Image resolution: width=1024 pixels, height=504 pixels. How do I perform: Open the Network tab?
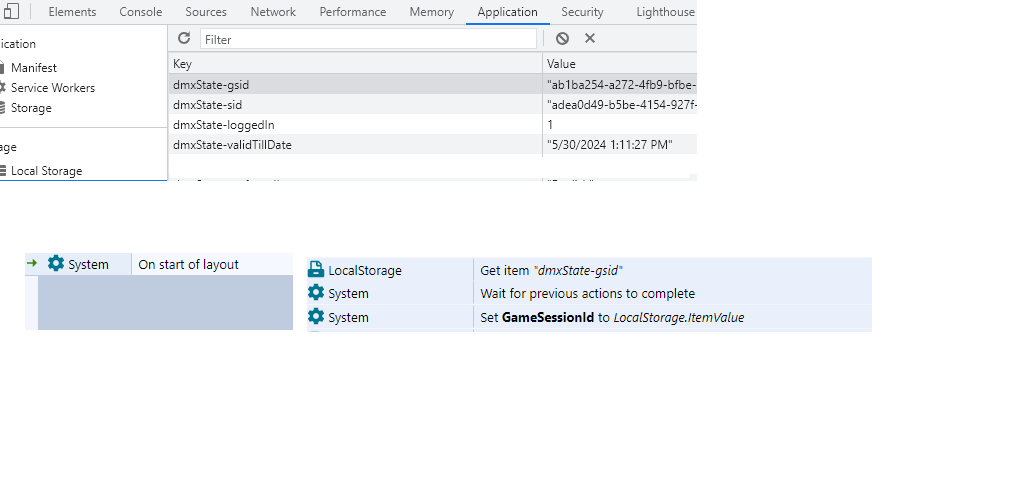tap(273, 12)
